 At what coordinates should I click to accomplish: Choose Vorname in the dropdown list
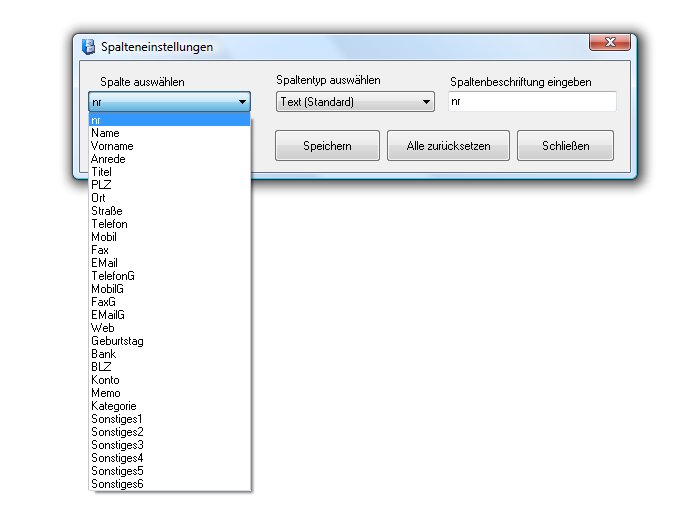[111, 146]
